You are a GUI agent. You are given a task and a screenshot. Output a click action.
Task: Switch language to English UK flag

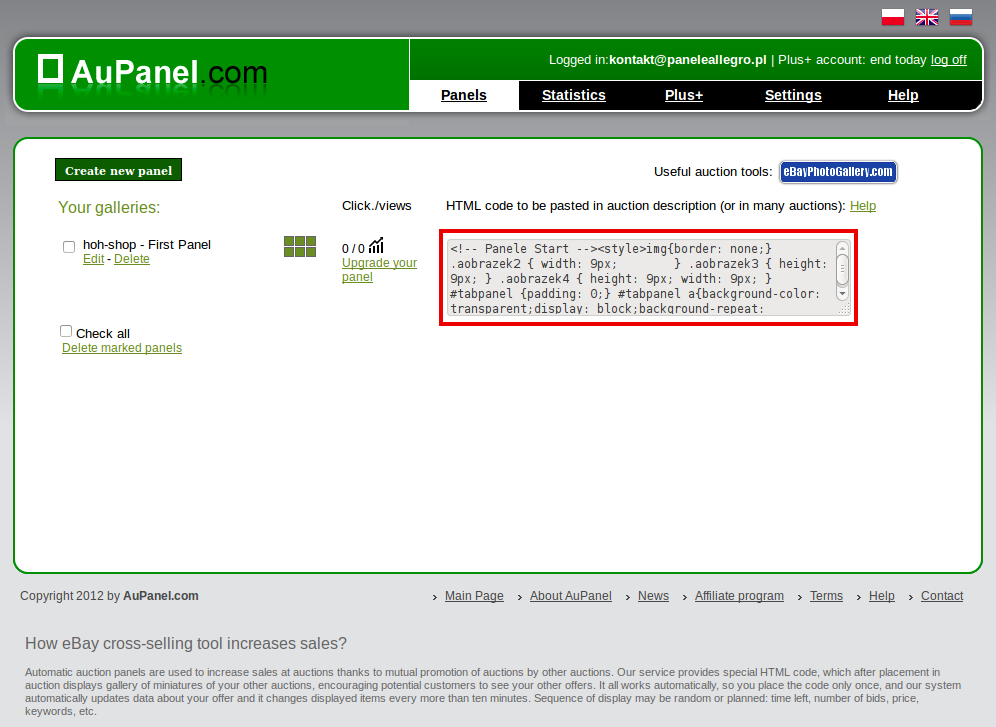(x=927, y=17)
